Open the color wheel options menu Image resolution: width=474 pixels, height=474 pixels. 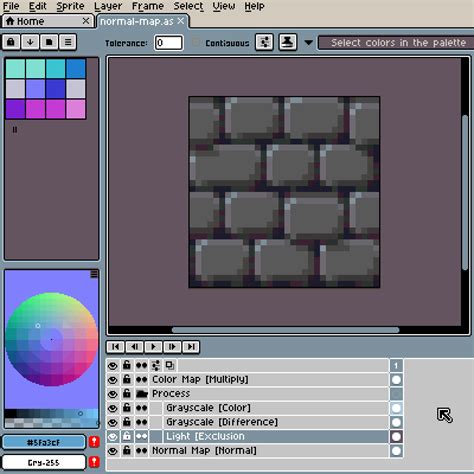click(x=94, y=274)
